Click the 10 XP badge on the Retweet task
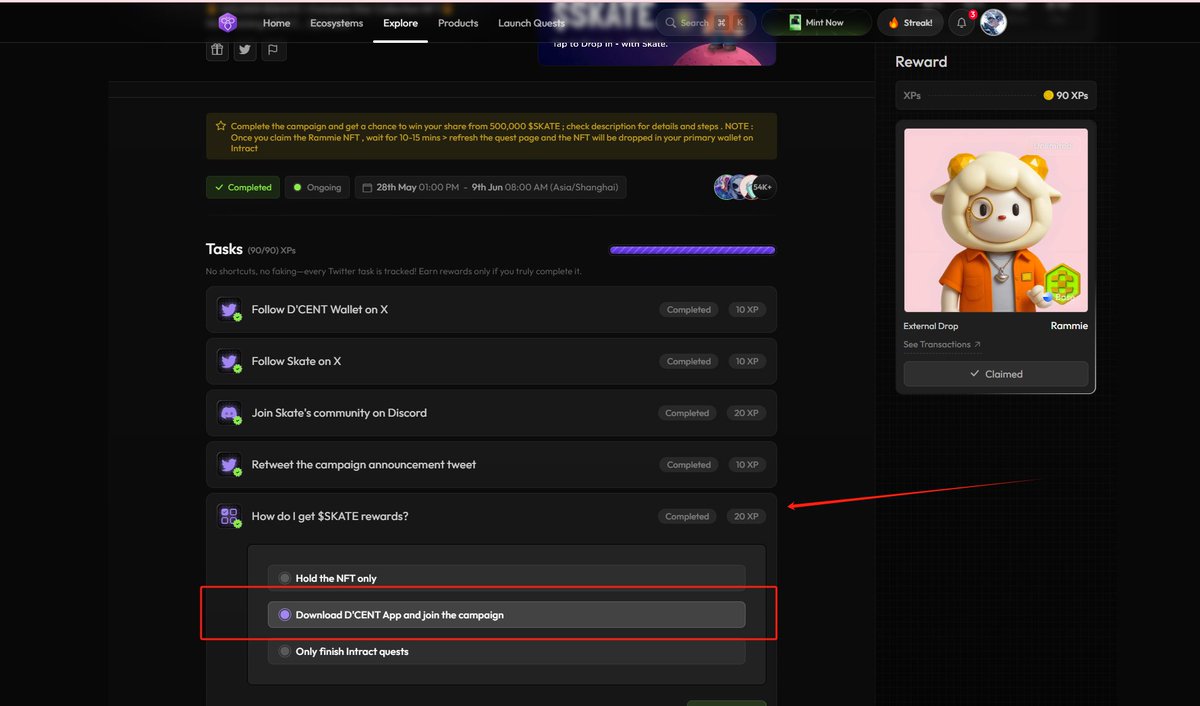1200x706 pixels. 747,465
